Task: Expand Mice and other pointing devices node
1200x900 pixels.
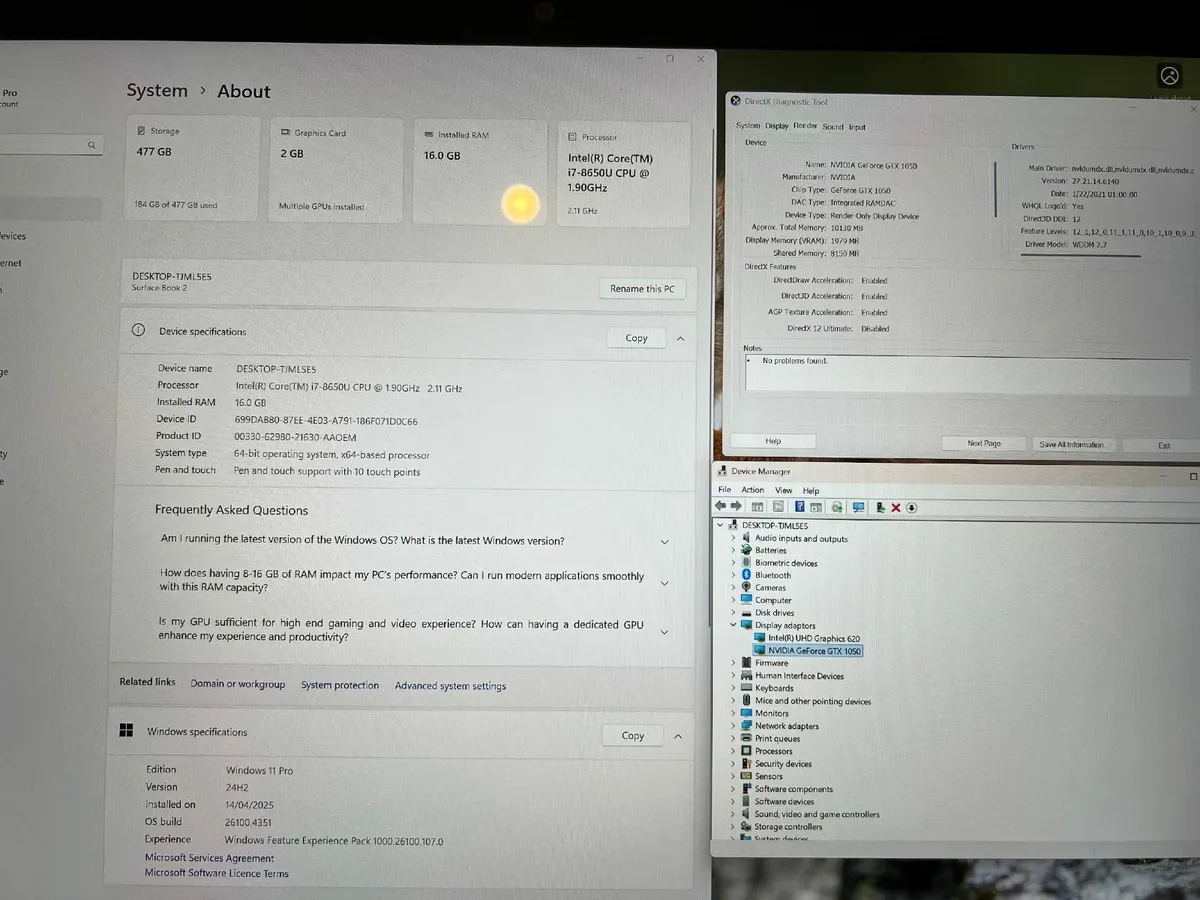Action: tap(733, 701)
